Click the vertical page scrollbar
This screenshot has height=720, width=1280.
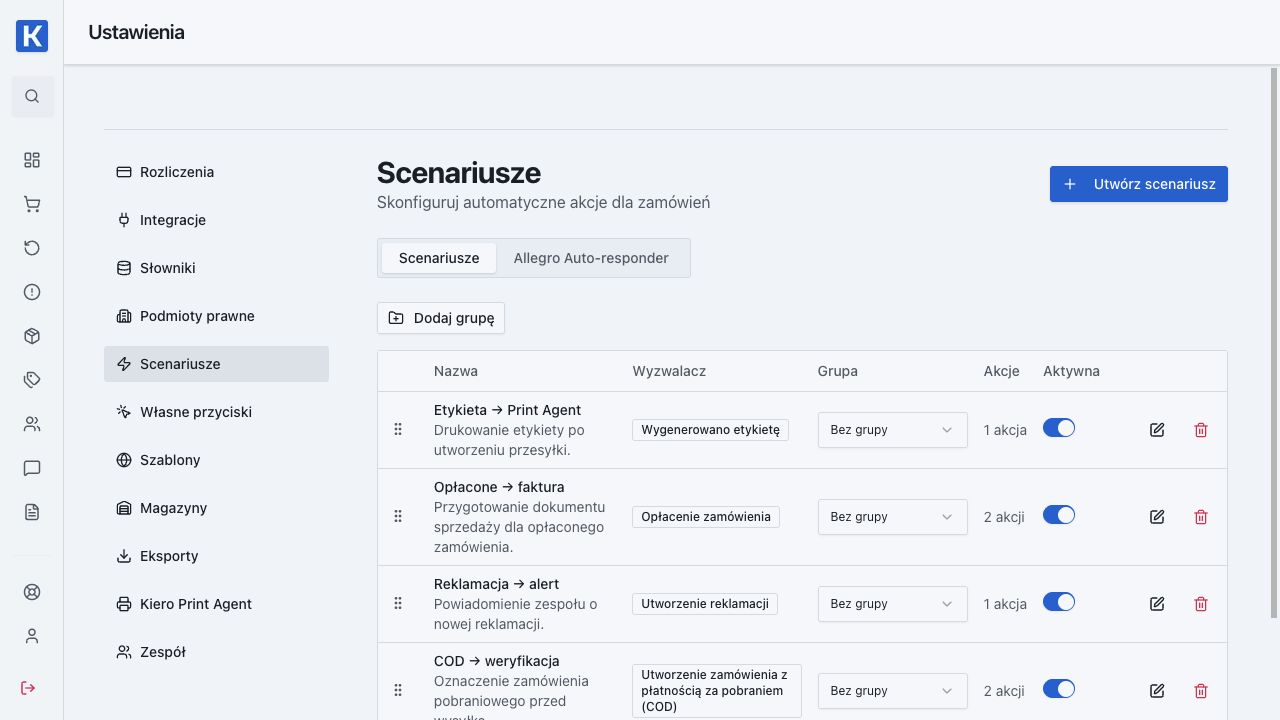point(1274,343)
